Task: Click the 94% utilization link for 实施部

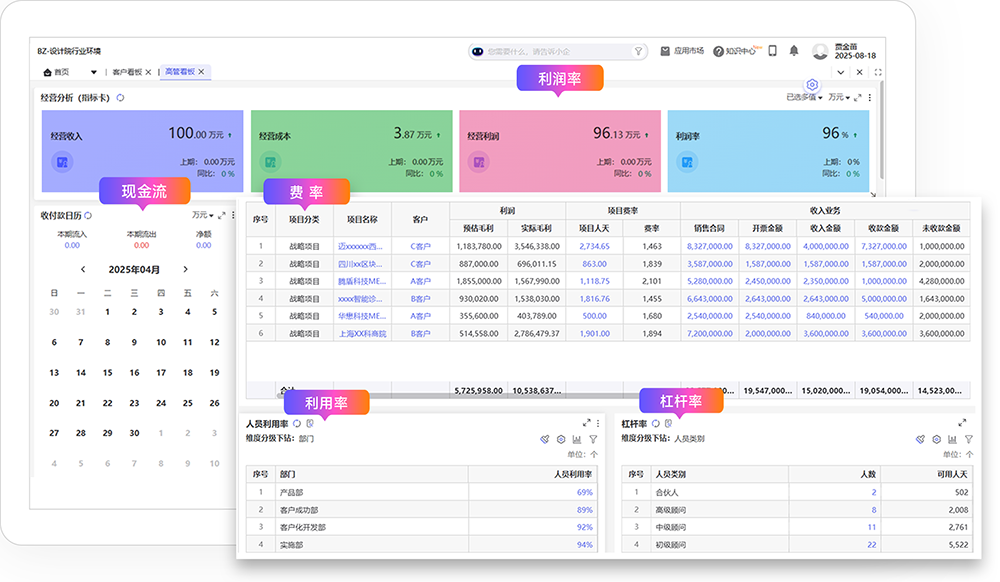Action: 584,545
